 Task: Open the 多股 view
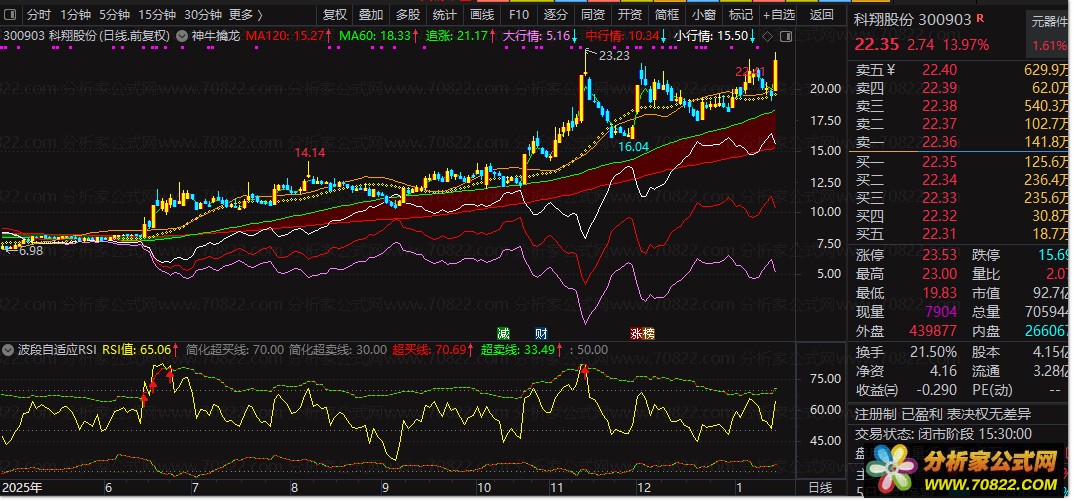tap(408, 14)
